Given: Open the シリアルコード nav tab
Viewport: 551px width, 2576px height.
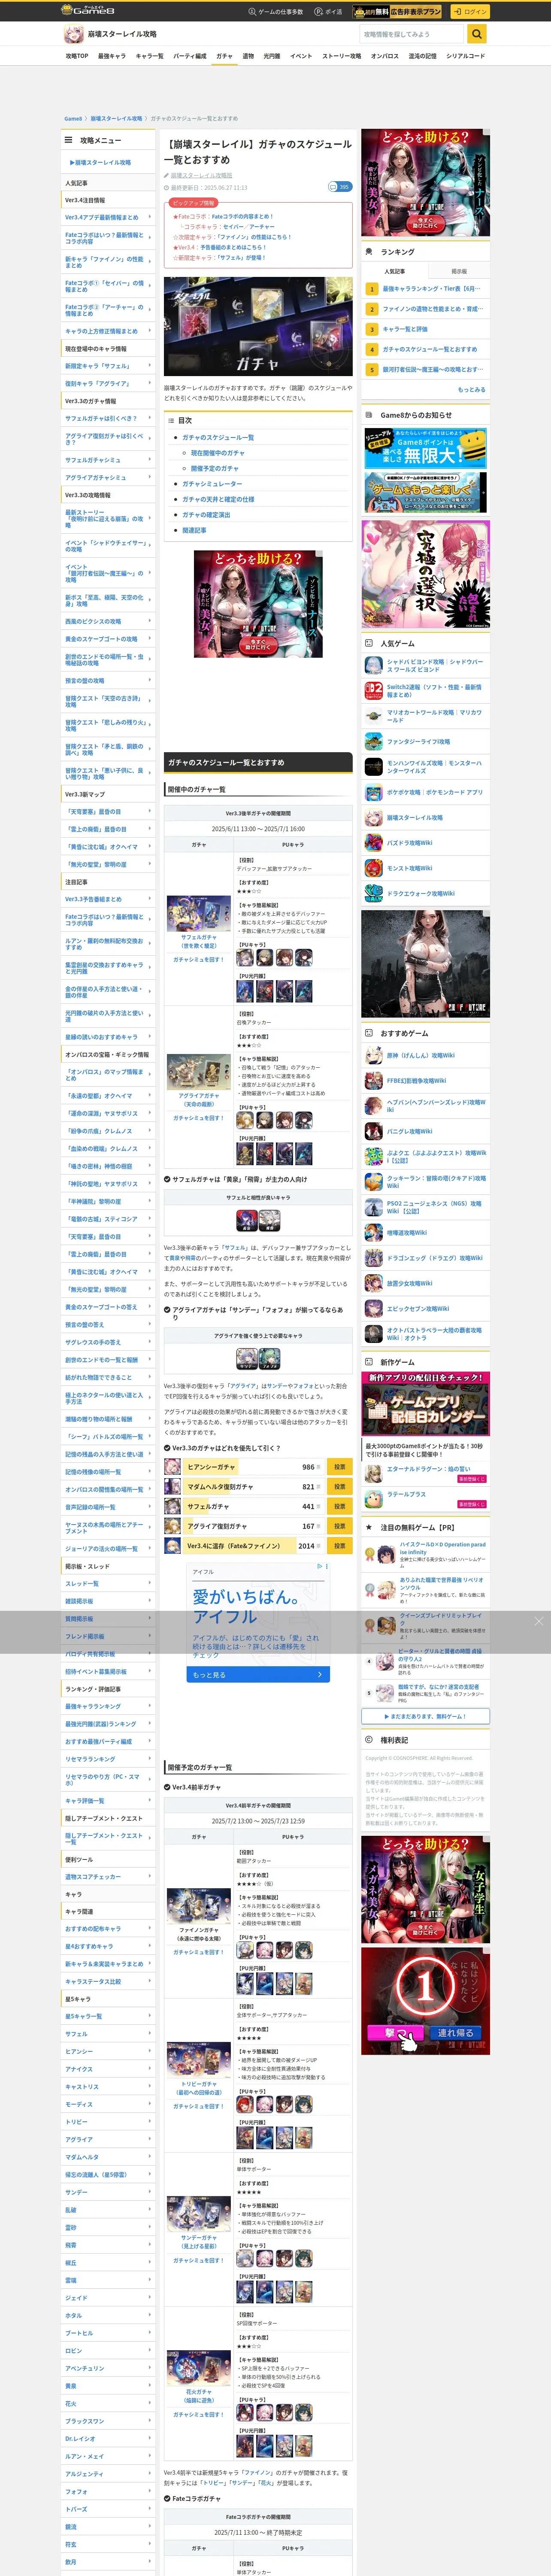Looking at the screenshot, I should 465,56.
